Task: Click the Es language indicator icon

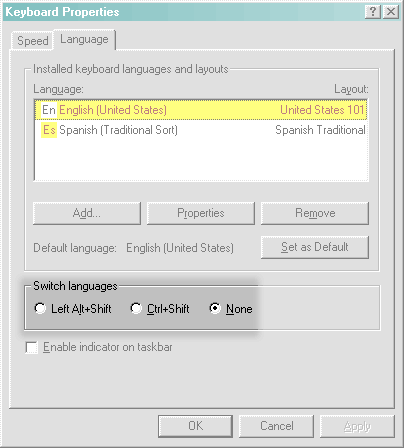Action: (x=49, y=130)
